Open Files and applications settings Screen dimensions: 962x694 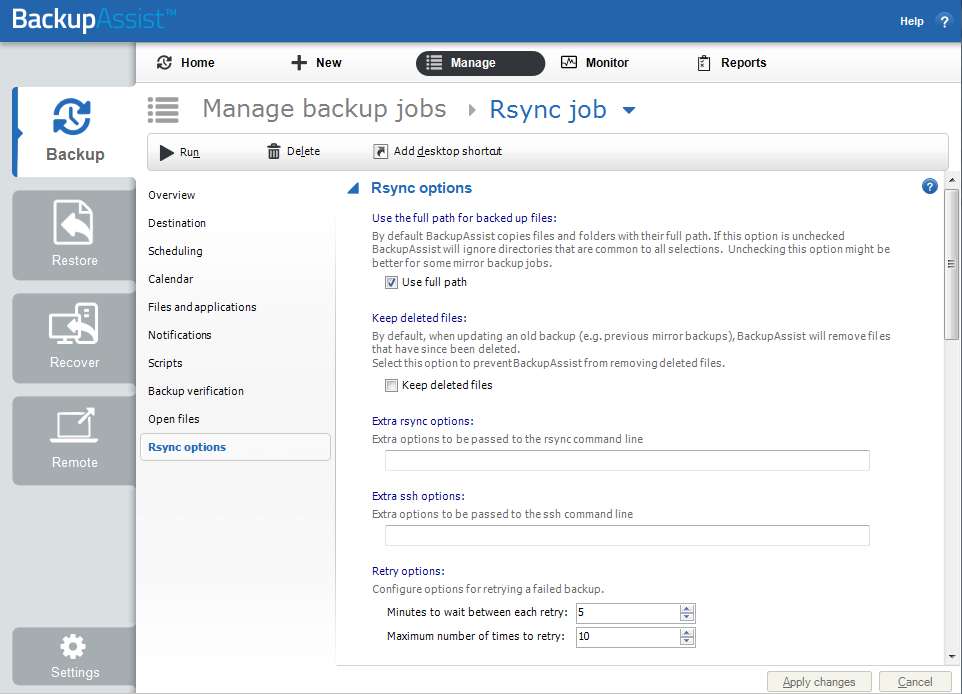click(x=202, y=307)
